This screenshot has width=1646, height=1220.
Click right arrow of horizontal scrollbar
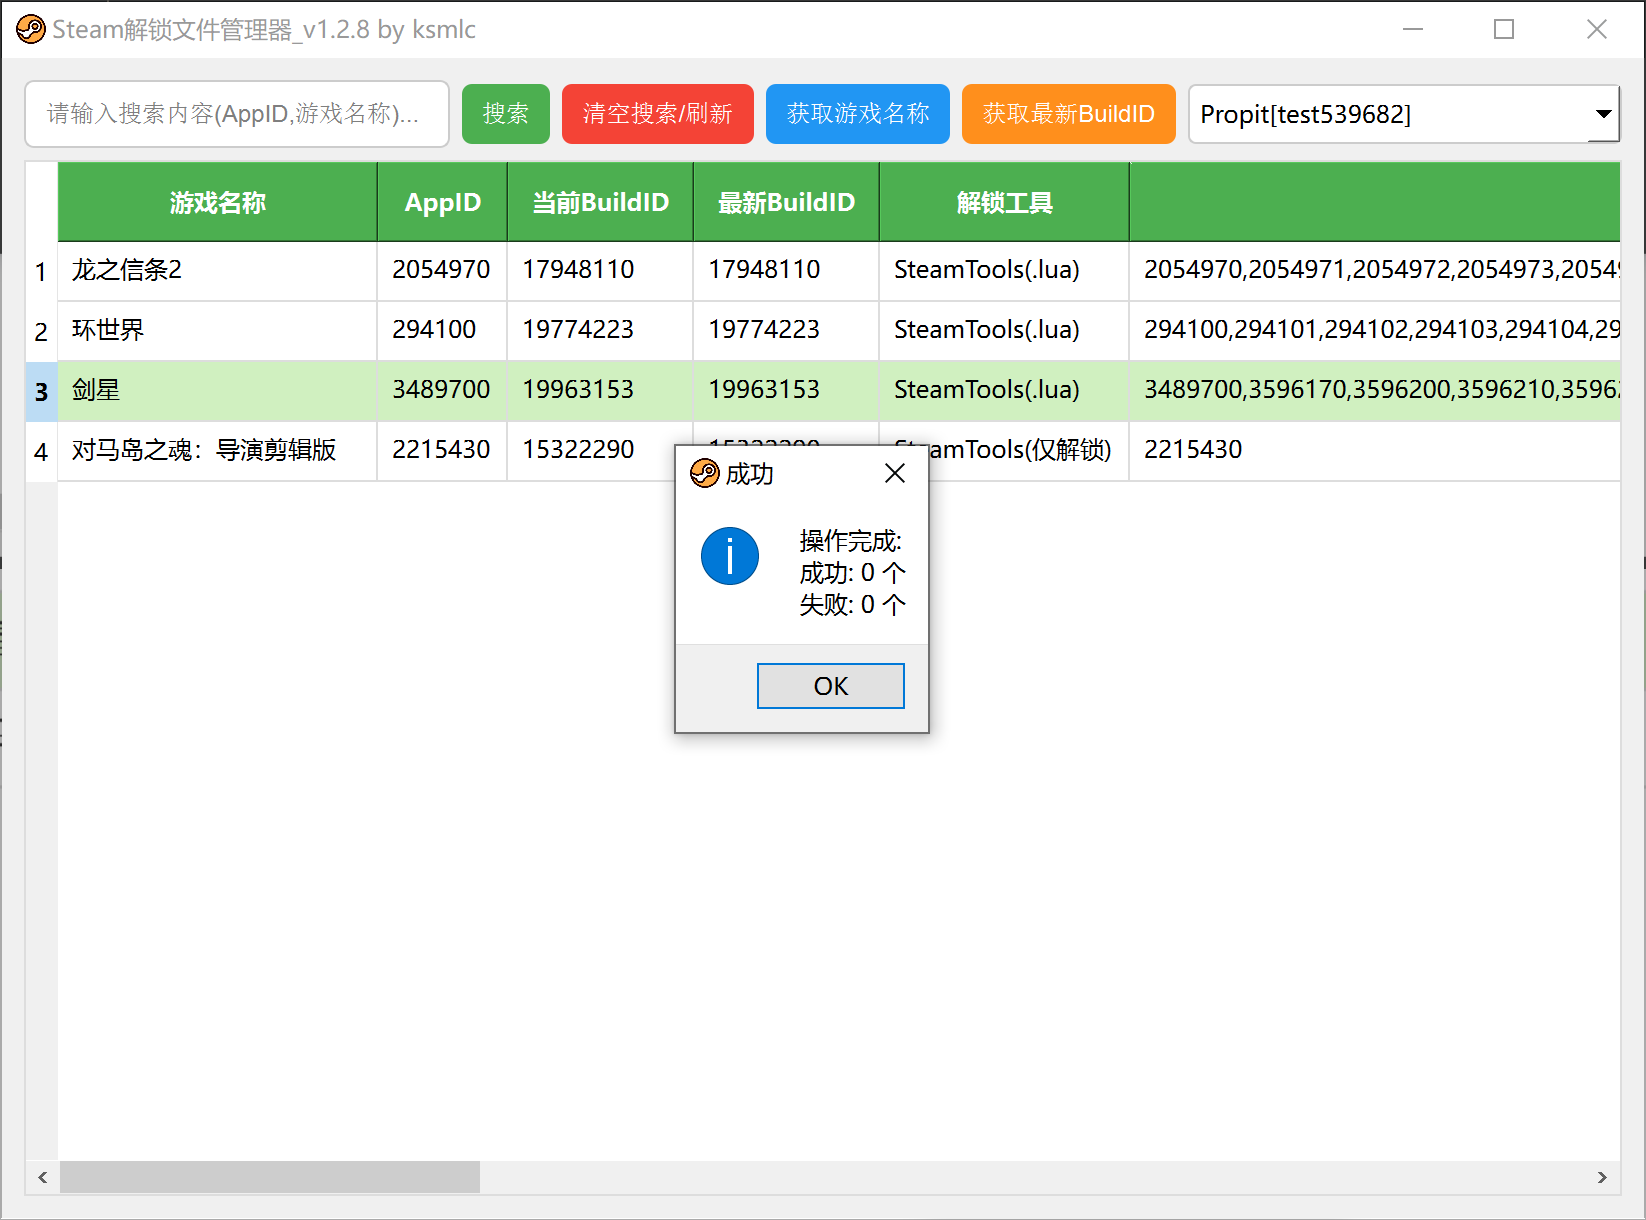1602,1177
